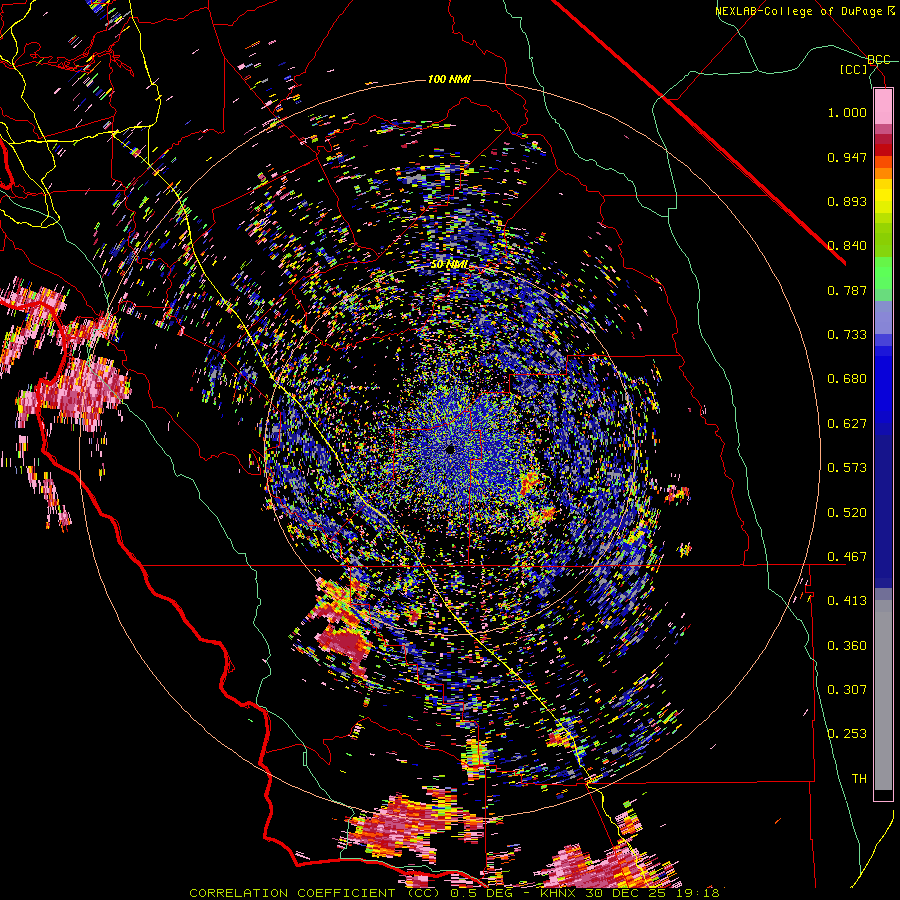This screenshot has width=900, height=900.
Task: Click the black radar site dot at center
Action: click(450, 449)
